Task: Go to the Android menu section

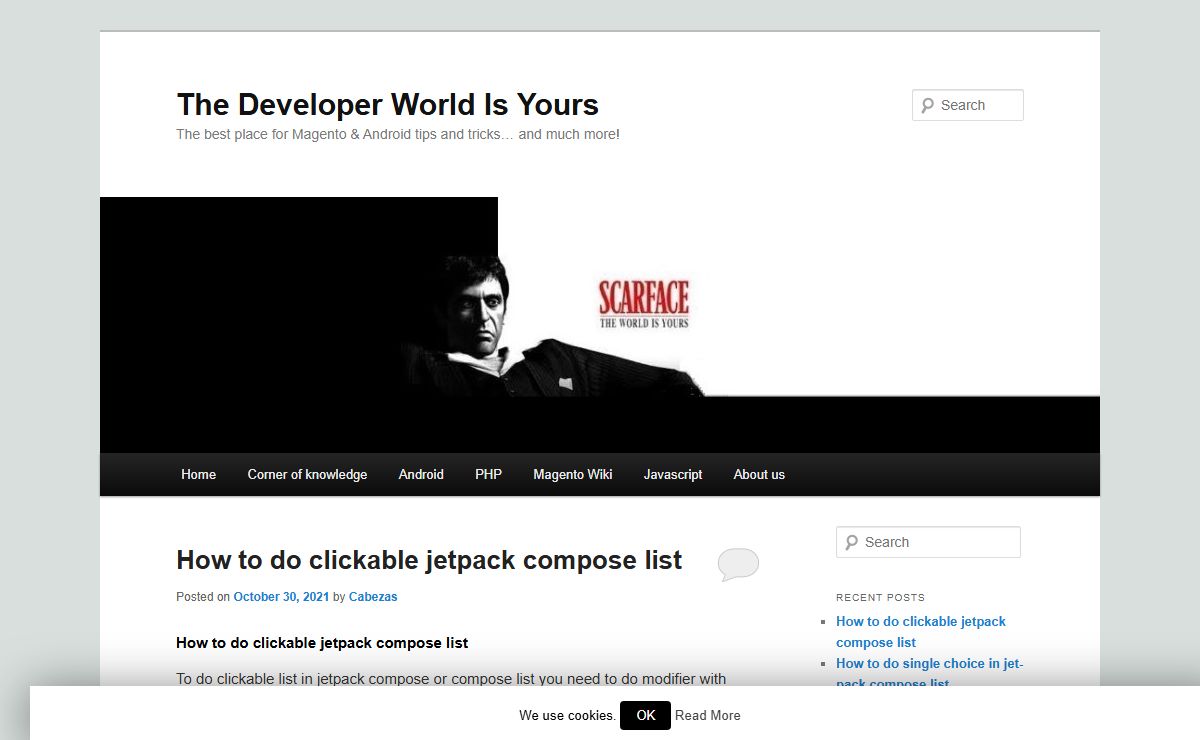Action: [x=421, y=474]
